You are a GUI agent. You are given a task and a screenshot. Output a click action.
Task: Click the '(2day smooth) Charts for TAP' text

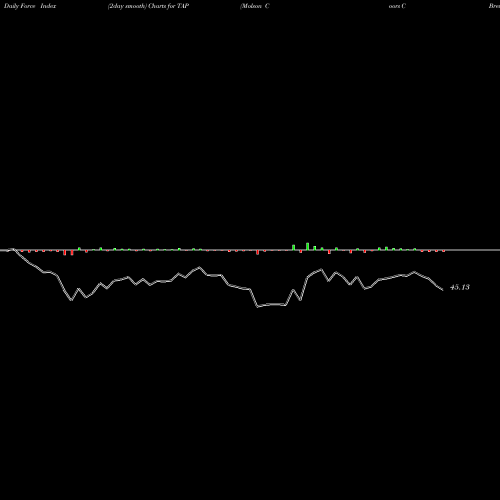click(148, 6)
